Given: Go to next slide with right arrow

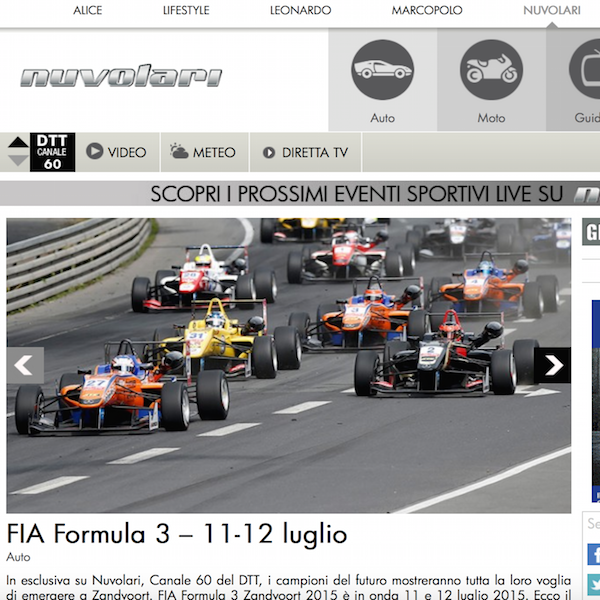Looking at the screenshot, I should (552, 365).
